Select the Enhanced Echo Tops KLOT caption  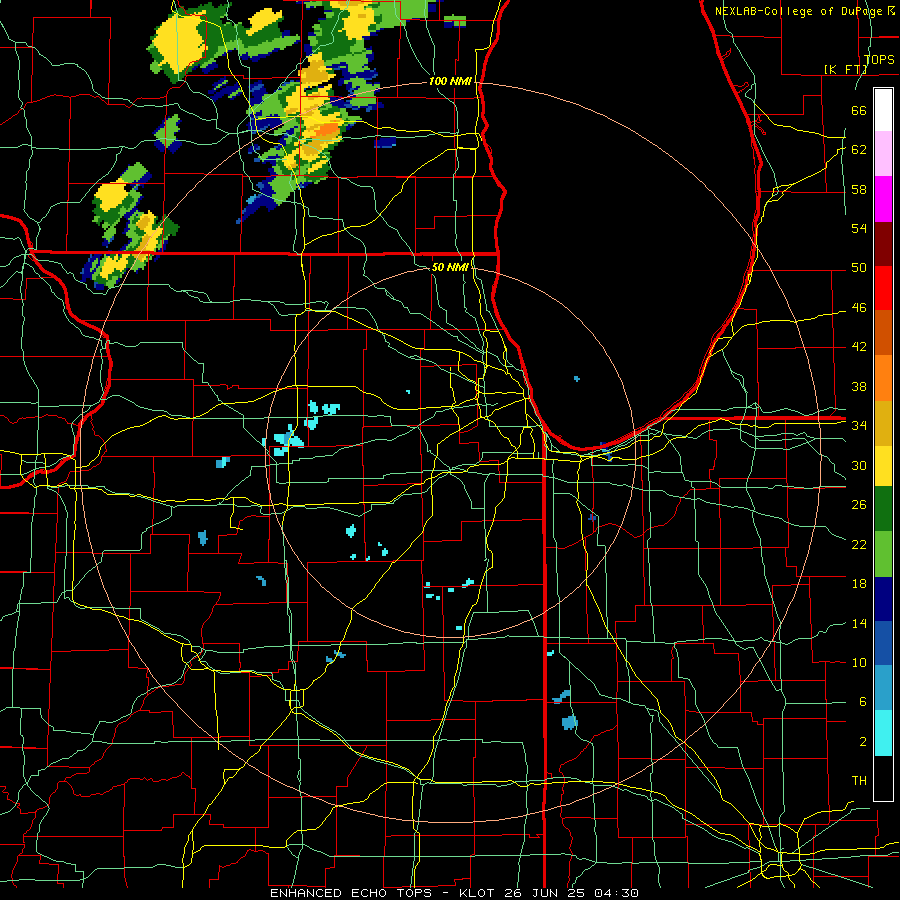point(454,893)
